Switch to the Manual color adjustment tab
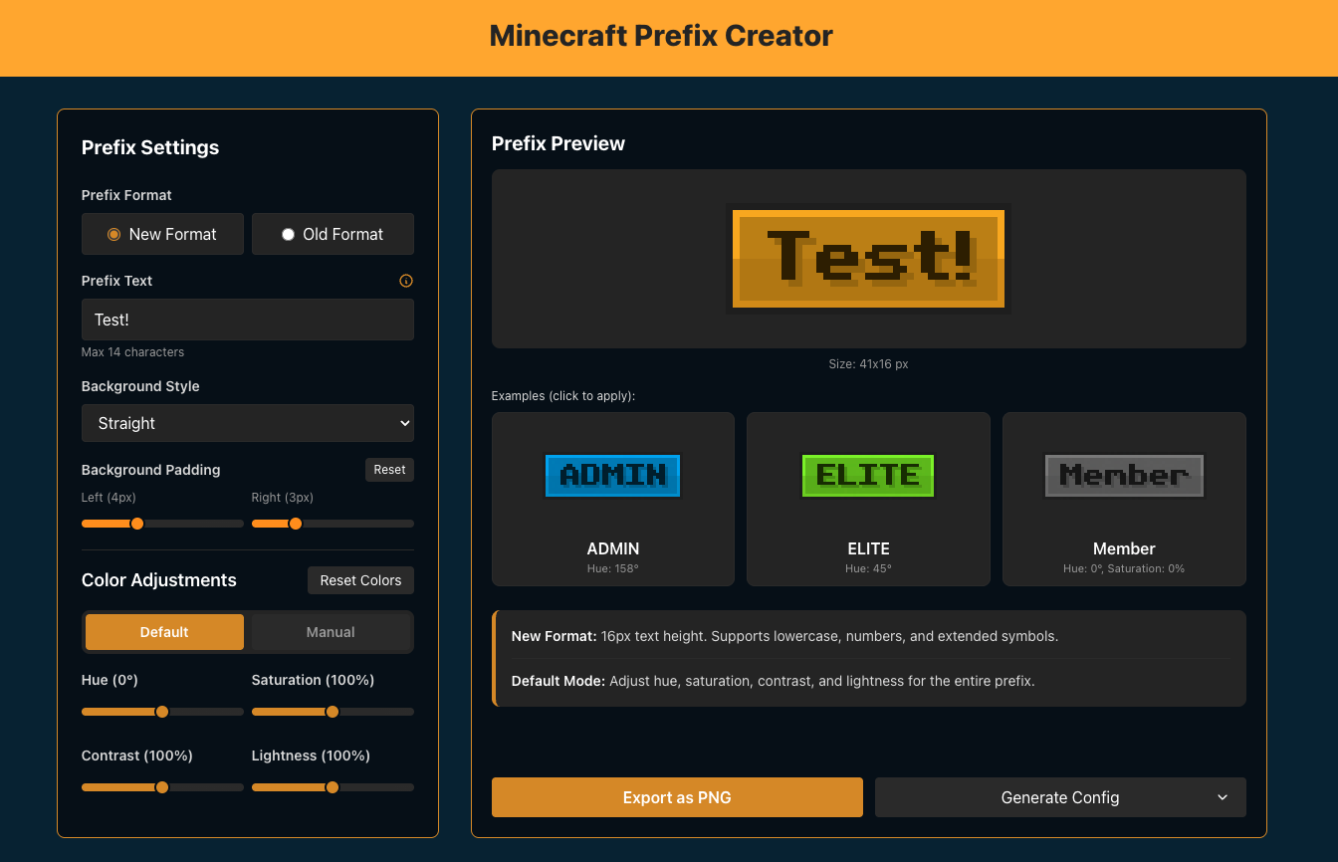1338x862 pixels. click(329, 631)
